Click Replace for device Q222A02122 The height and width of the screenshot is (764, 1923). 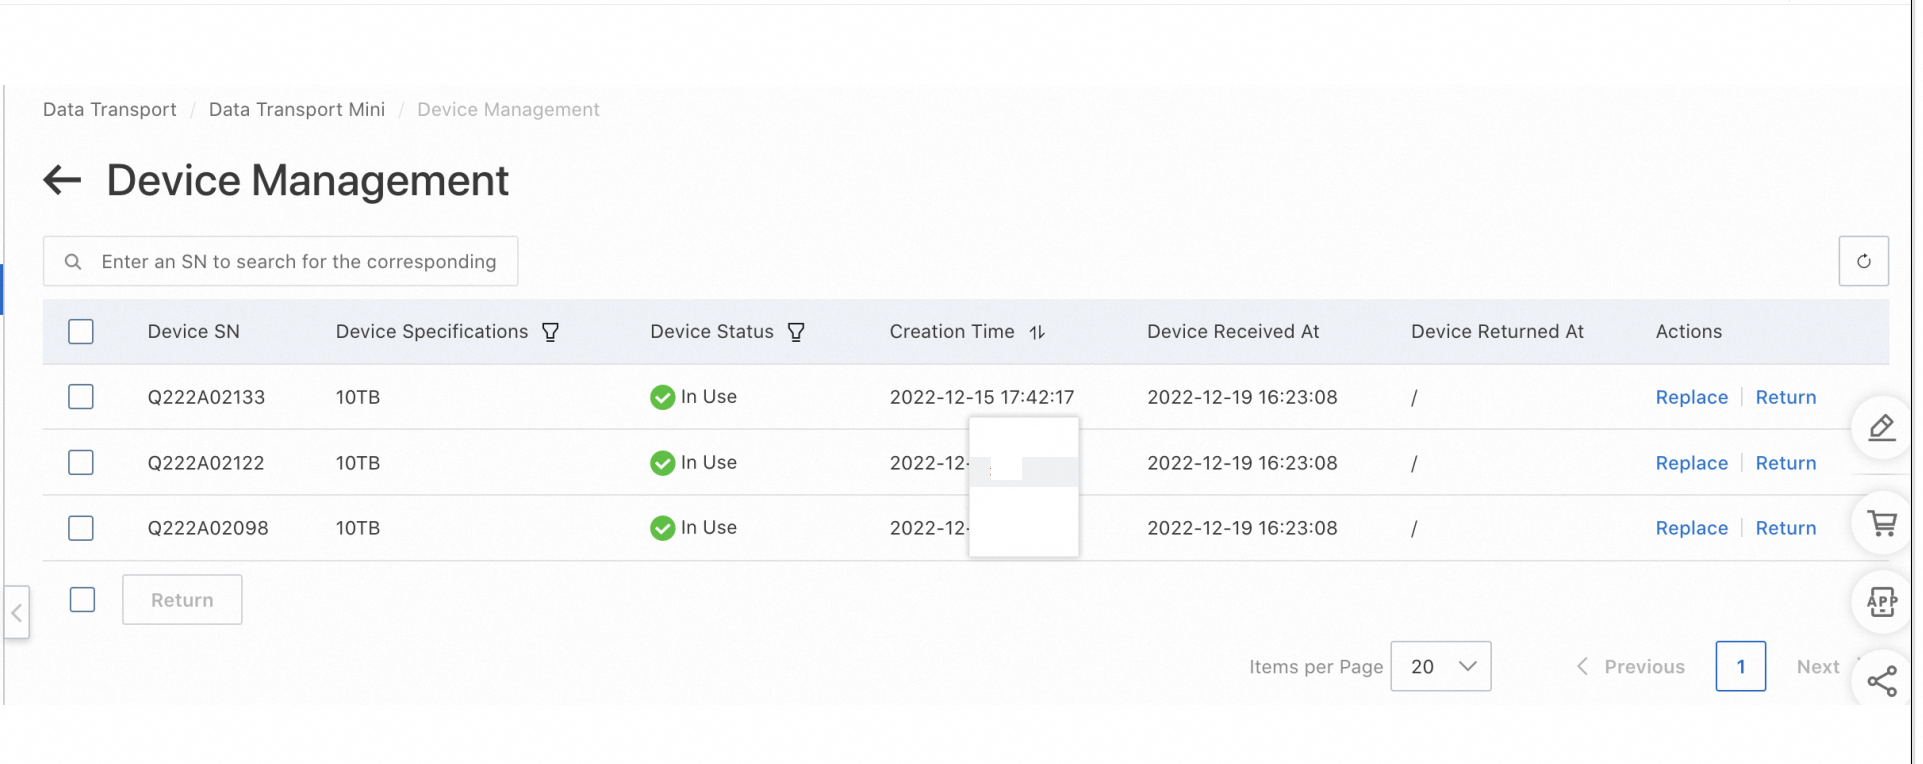tap(1692, 463)
